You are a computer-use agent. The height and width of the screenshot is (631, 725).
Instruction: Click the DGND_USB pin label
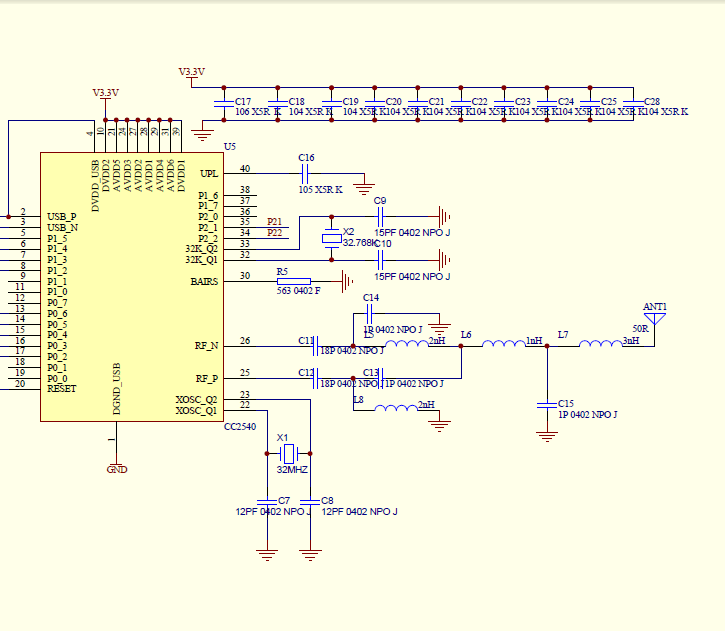point(117,389)
